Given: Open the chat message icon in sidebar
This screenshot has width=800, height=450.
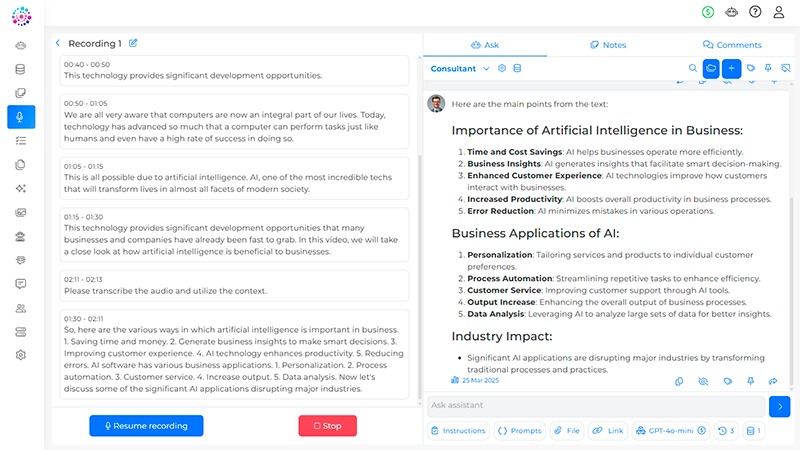Looking at the screenshot, I should point(20,284).
